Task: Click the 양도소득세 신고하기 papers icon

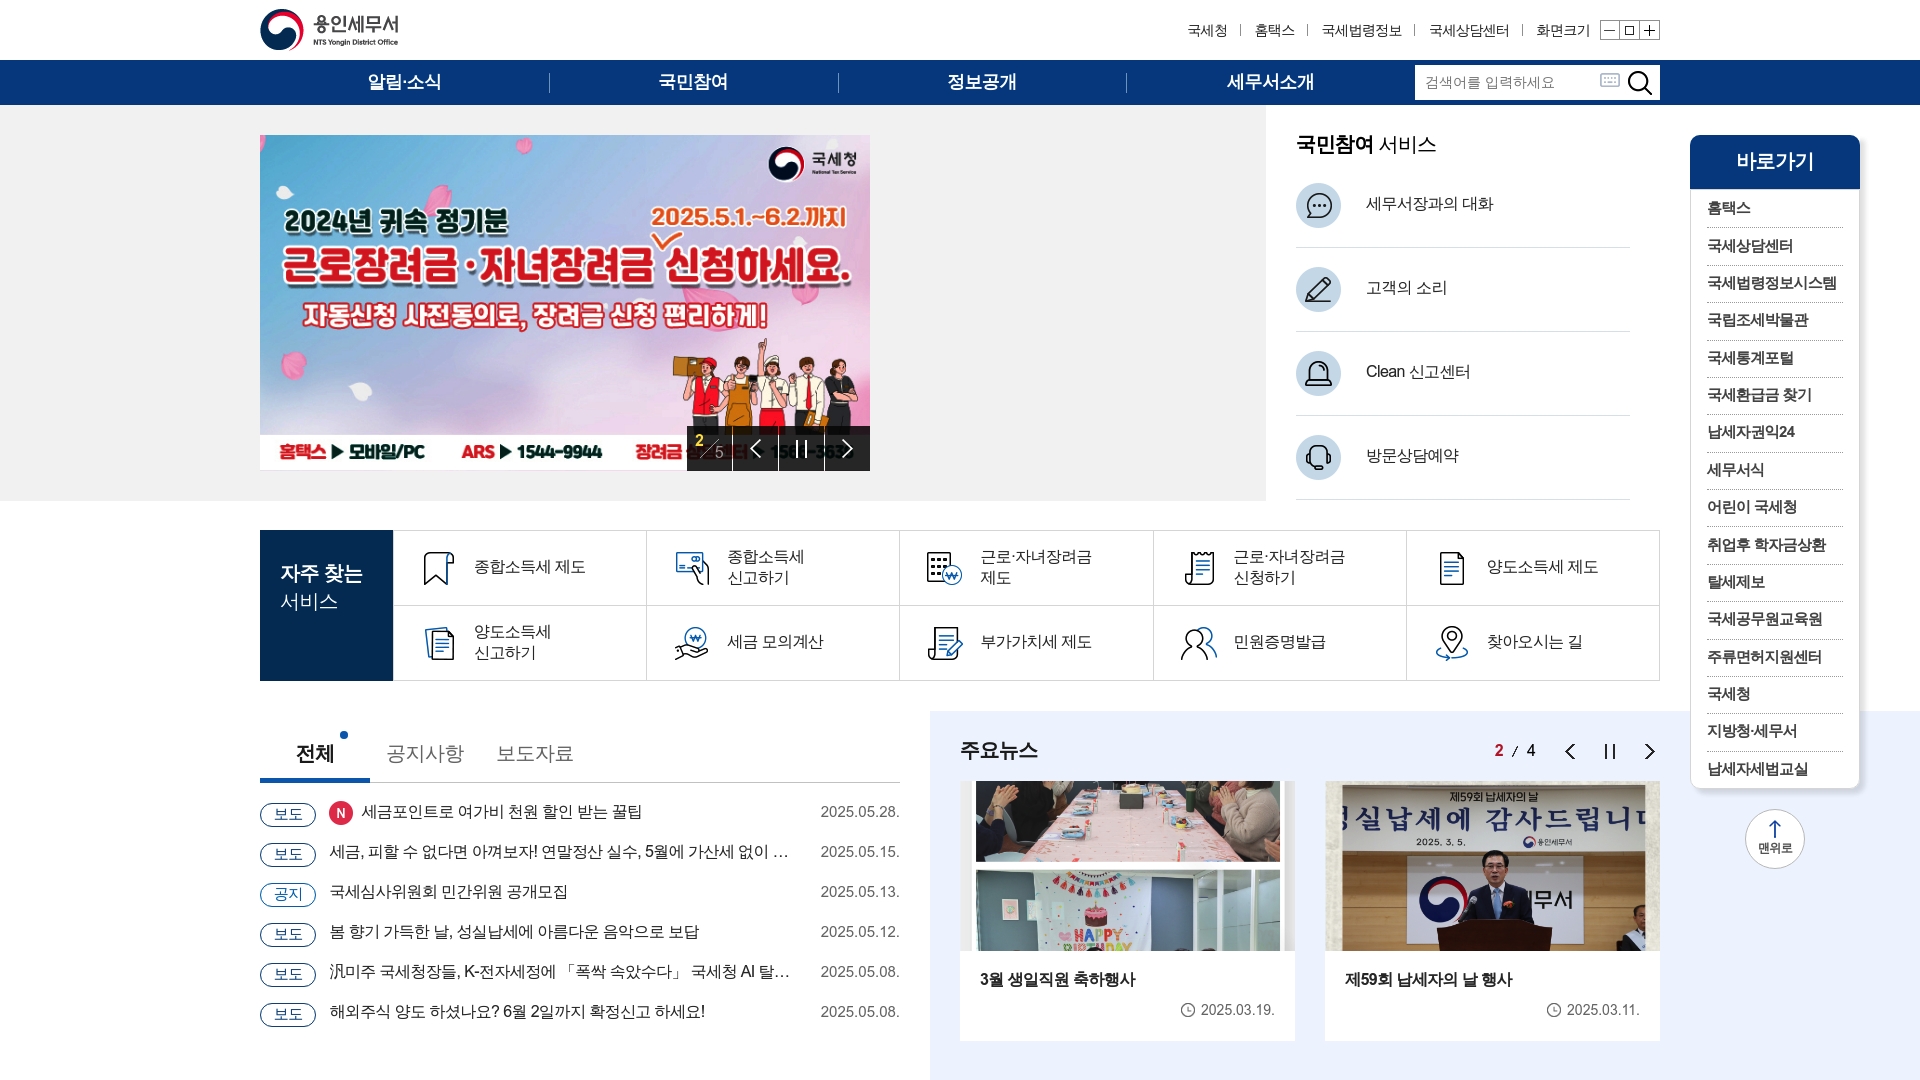Action: coord(439,643)
